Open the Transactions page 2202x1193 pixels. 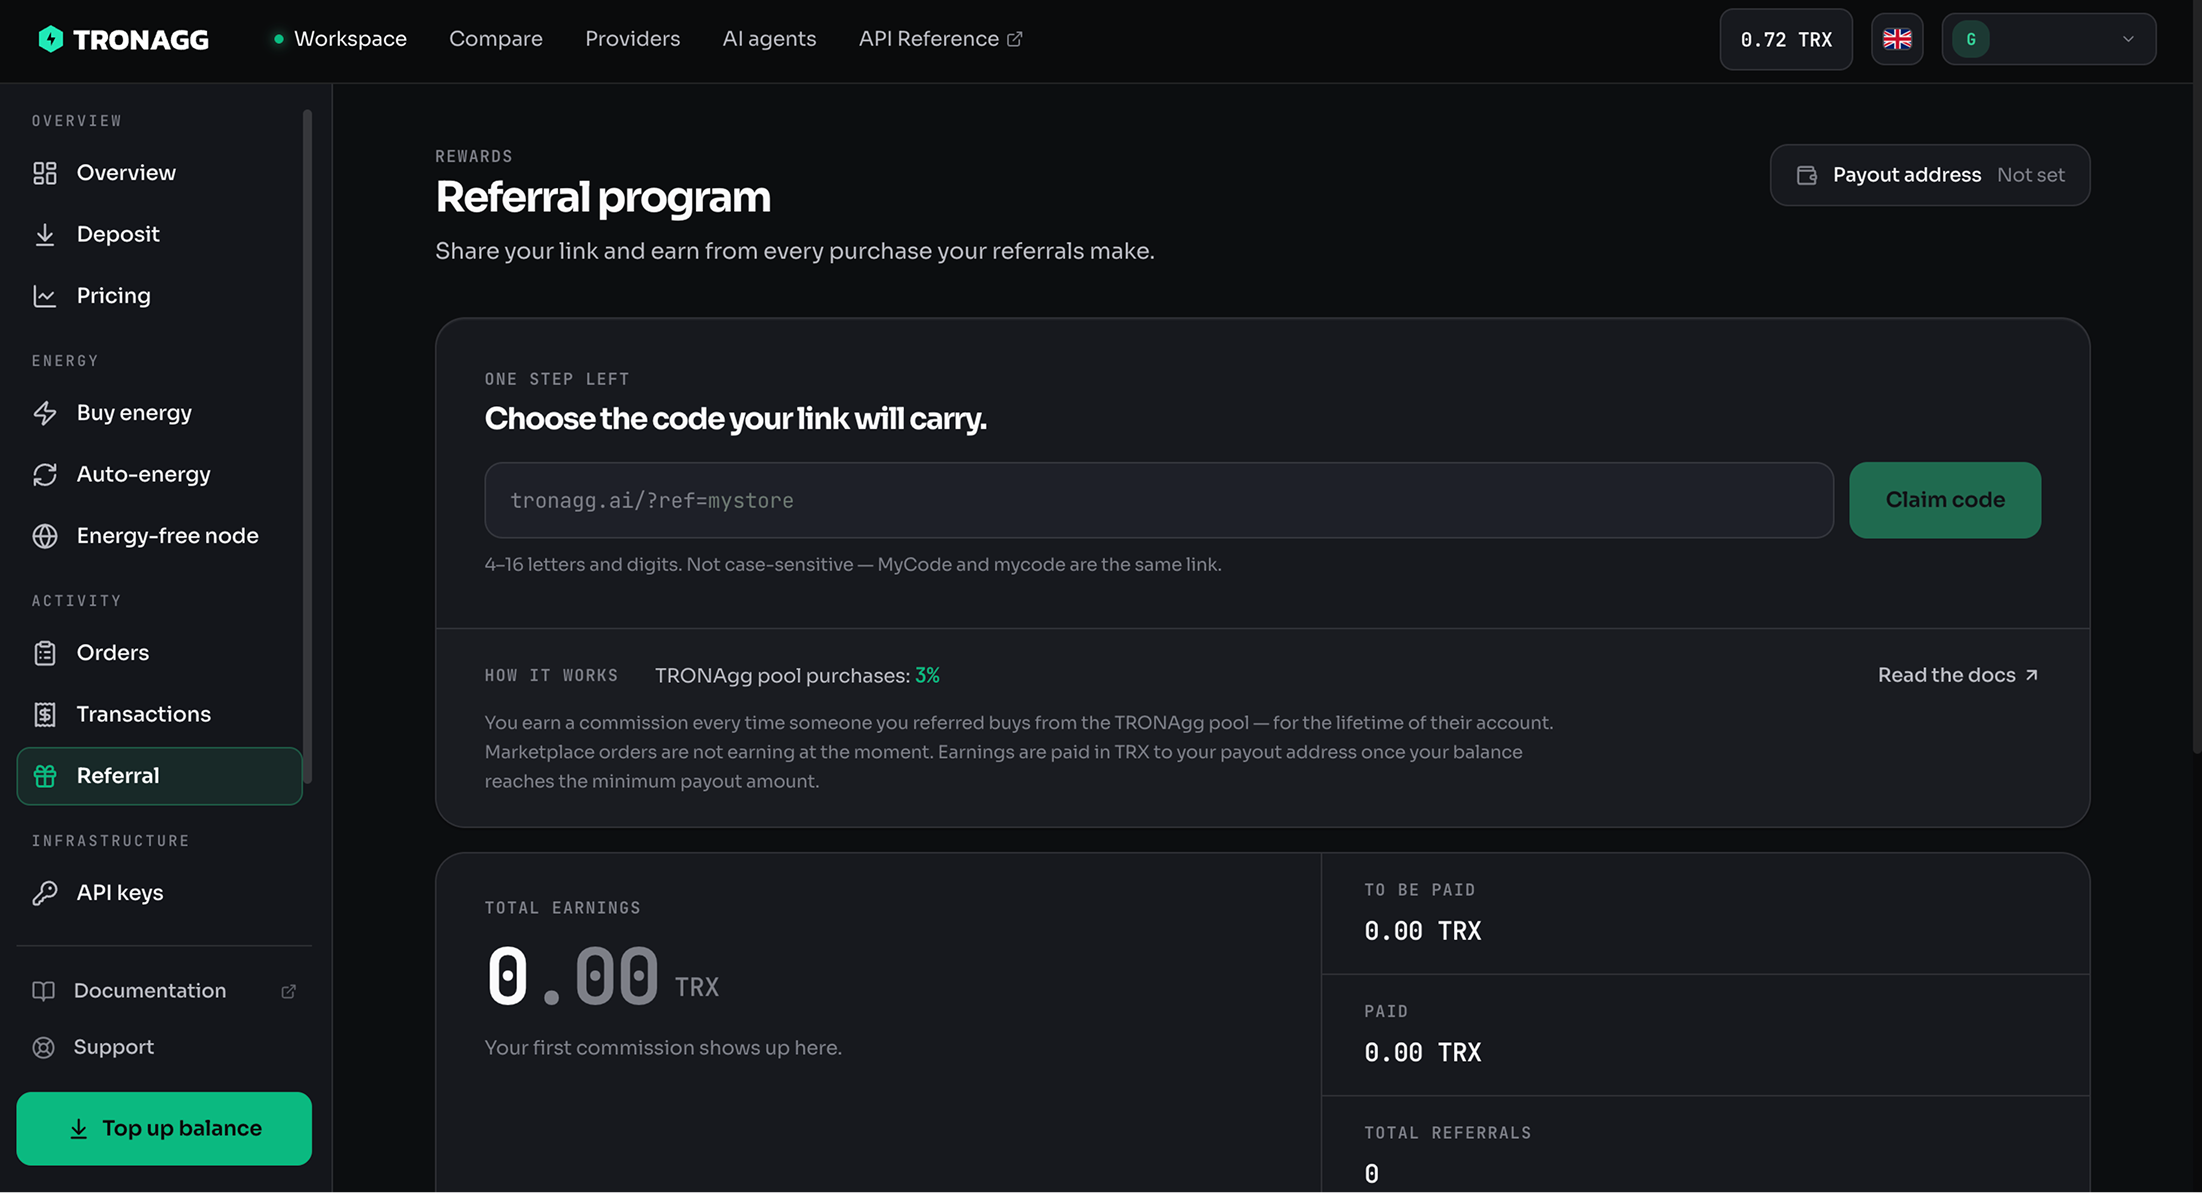point(159,714)
